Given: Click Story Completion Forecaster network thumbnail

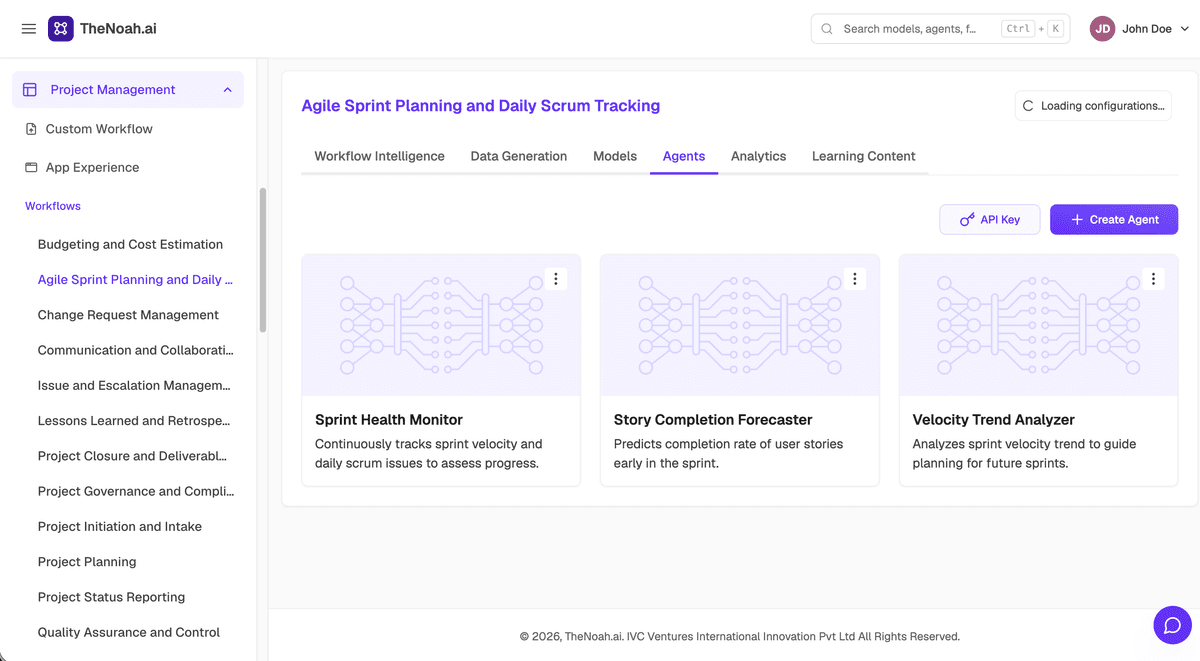Looking at the screenshot, I should (x=740, y=325).
